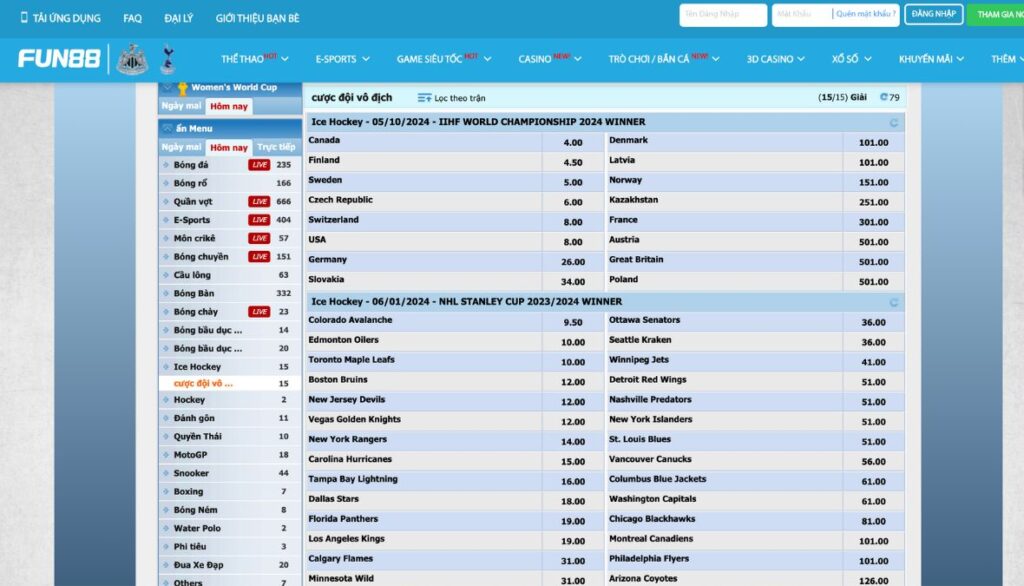The width and height of the screenshot is (1024, 586).
Task: Select Boxing in the sports list
Action: click(230, 491)
